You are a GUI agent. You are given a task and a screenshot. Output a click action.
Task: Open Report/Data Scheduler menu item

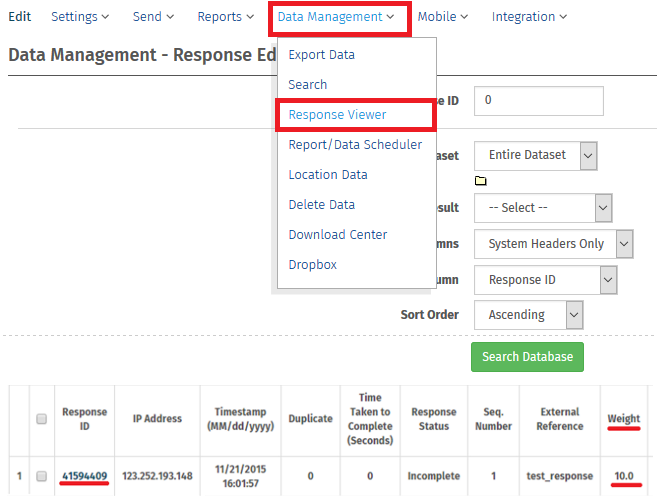[x=354, y=144]
